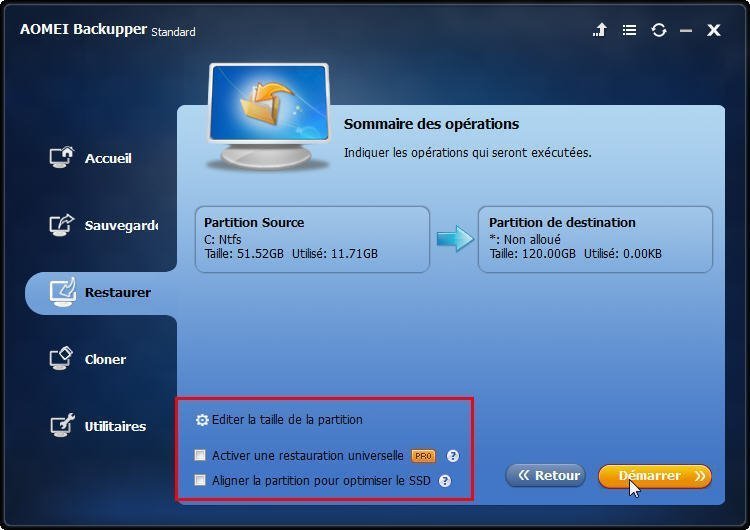Enable Activer une restauration universelle checkbox

200,455
